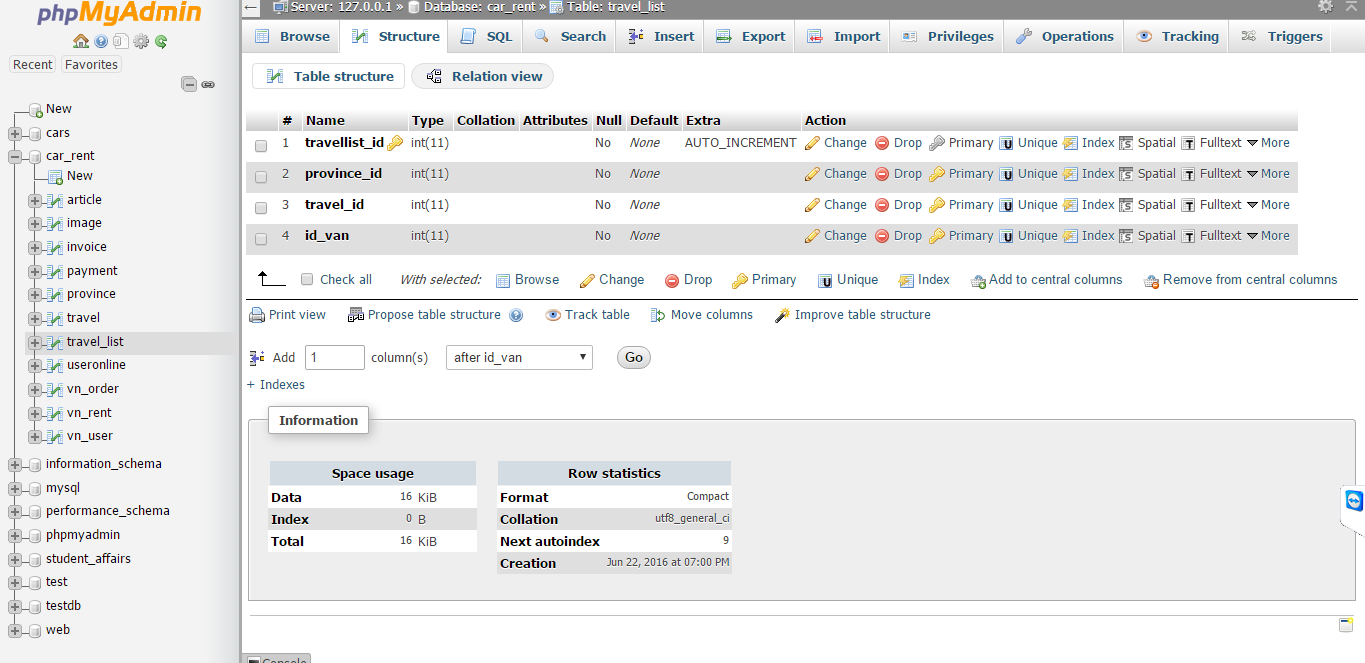Expand the Indexes section
This screenshot has height=663, width=1365.
(276, 385)
